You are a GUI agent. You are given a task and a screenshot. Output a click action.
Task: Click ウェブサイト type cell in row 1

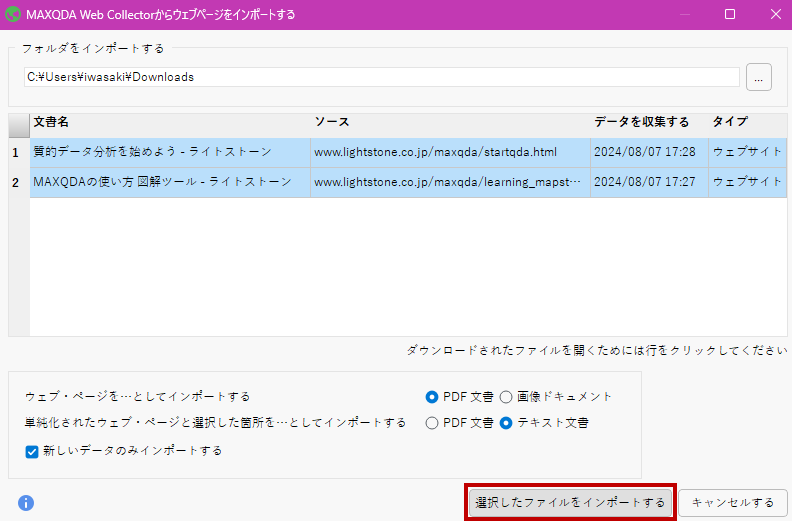[x=748, y=152]
